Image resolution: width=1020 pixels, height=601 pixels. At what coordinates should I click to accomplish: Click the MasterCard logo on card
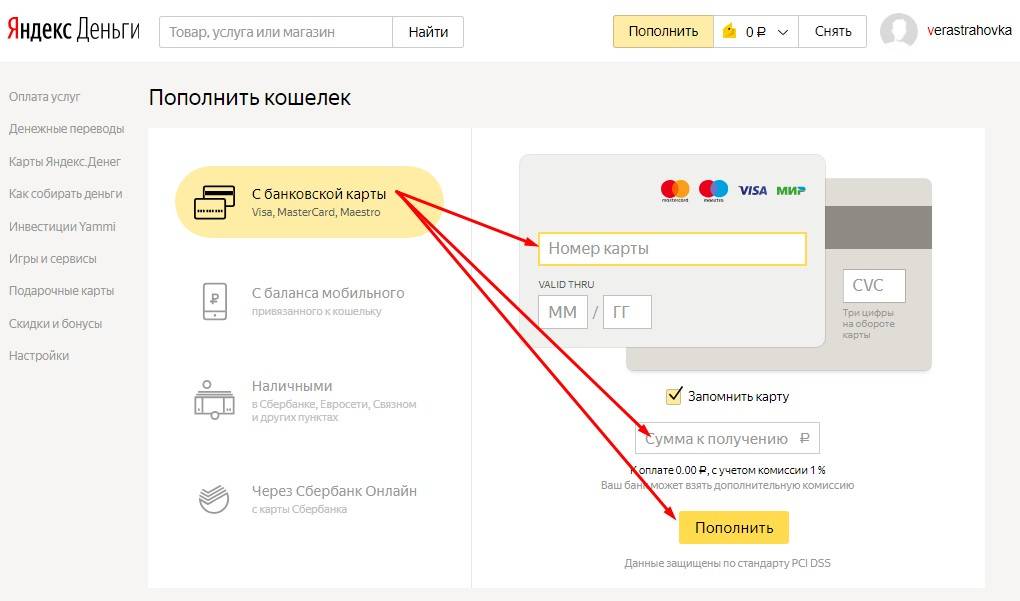[675, 191]
